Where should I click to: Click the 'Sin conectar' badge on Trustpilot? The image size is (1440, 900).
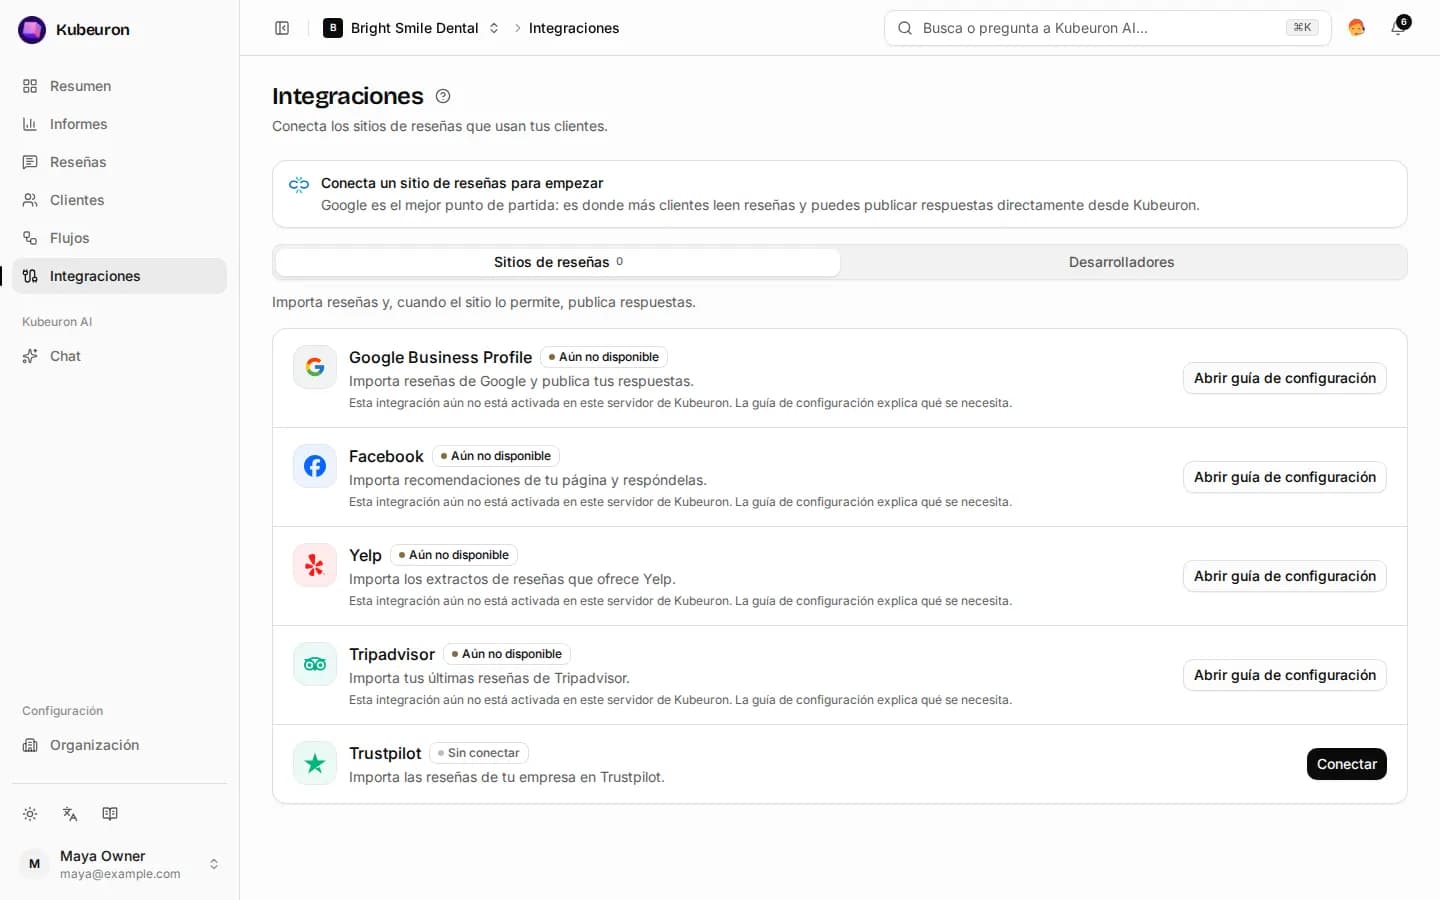(479, 753)
